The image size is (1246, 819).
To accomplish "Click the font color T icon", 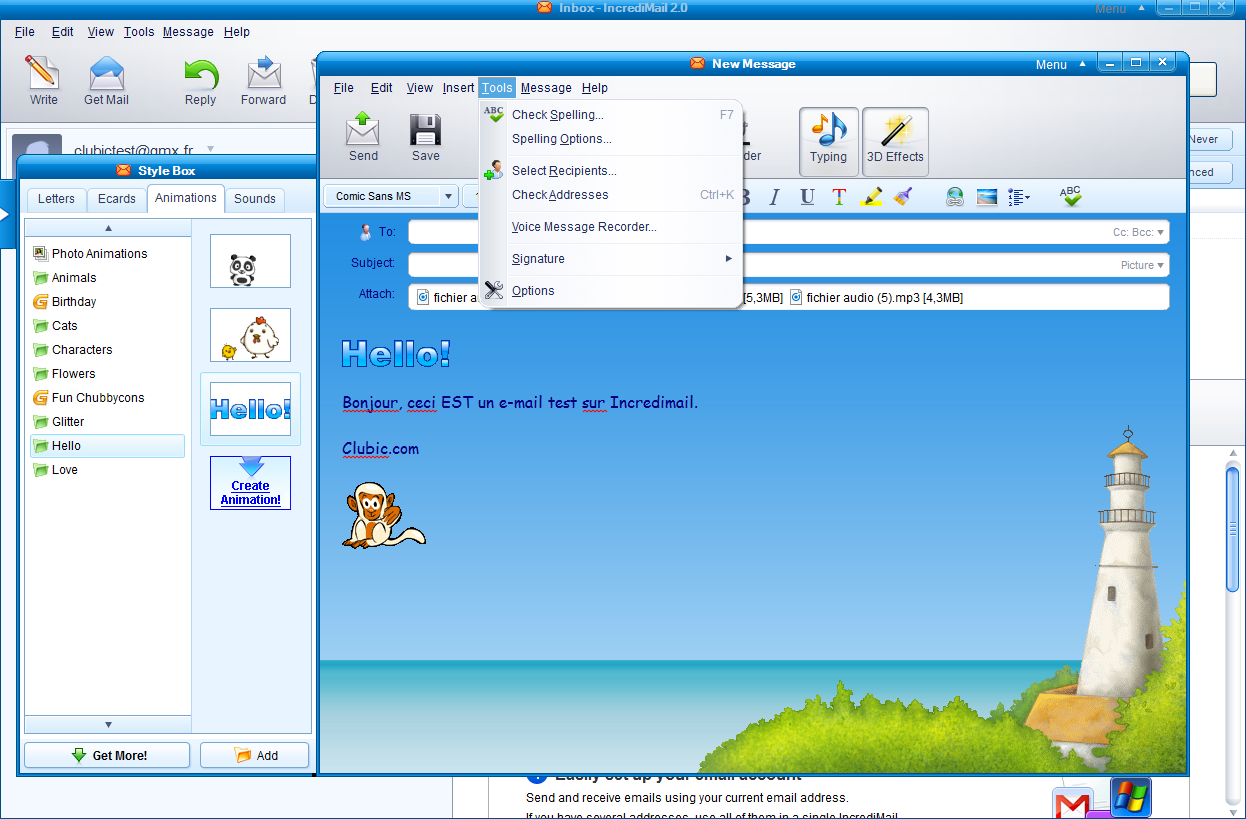I will pyautogui.click(x=838, y=197).
